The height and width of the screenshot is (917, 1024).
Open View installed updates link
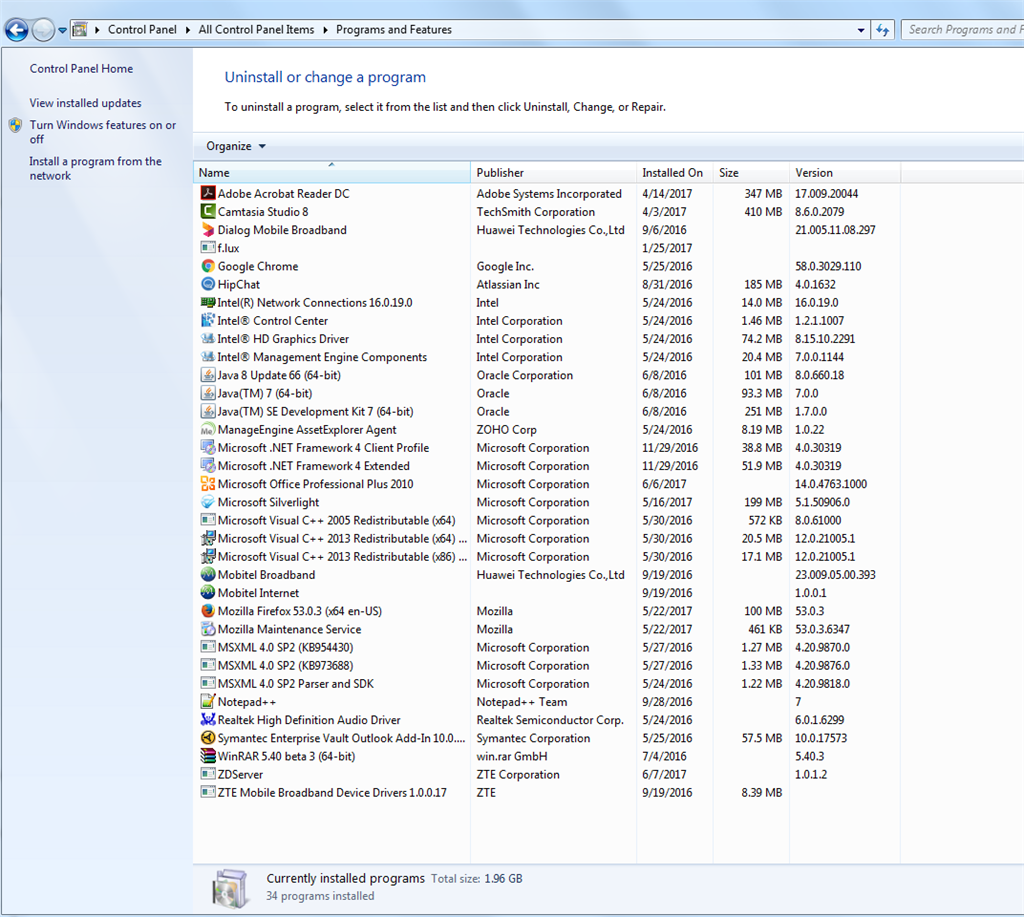pos(85,103)
